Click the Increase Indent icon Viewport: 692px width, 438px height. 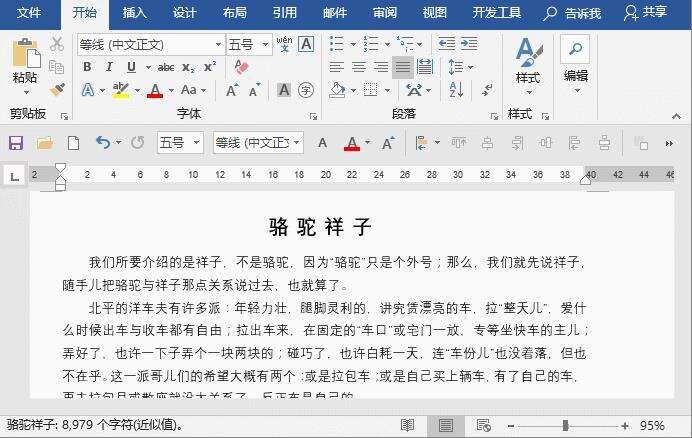point(469,43)
